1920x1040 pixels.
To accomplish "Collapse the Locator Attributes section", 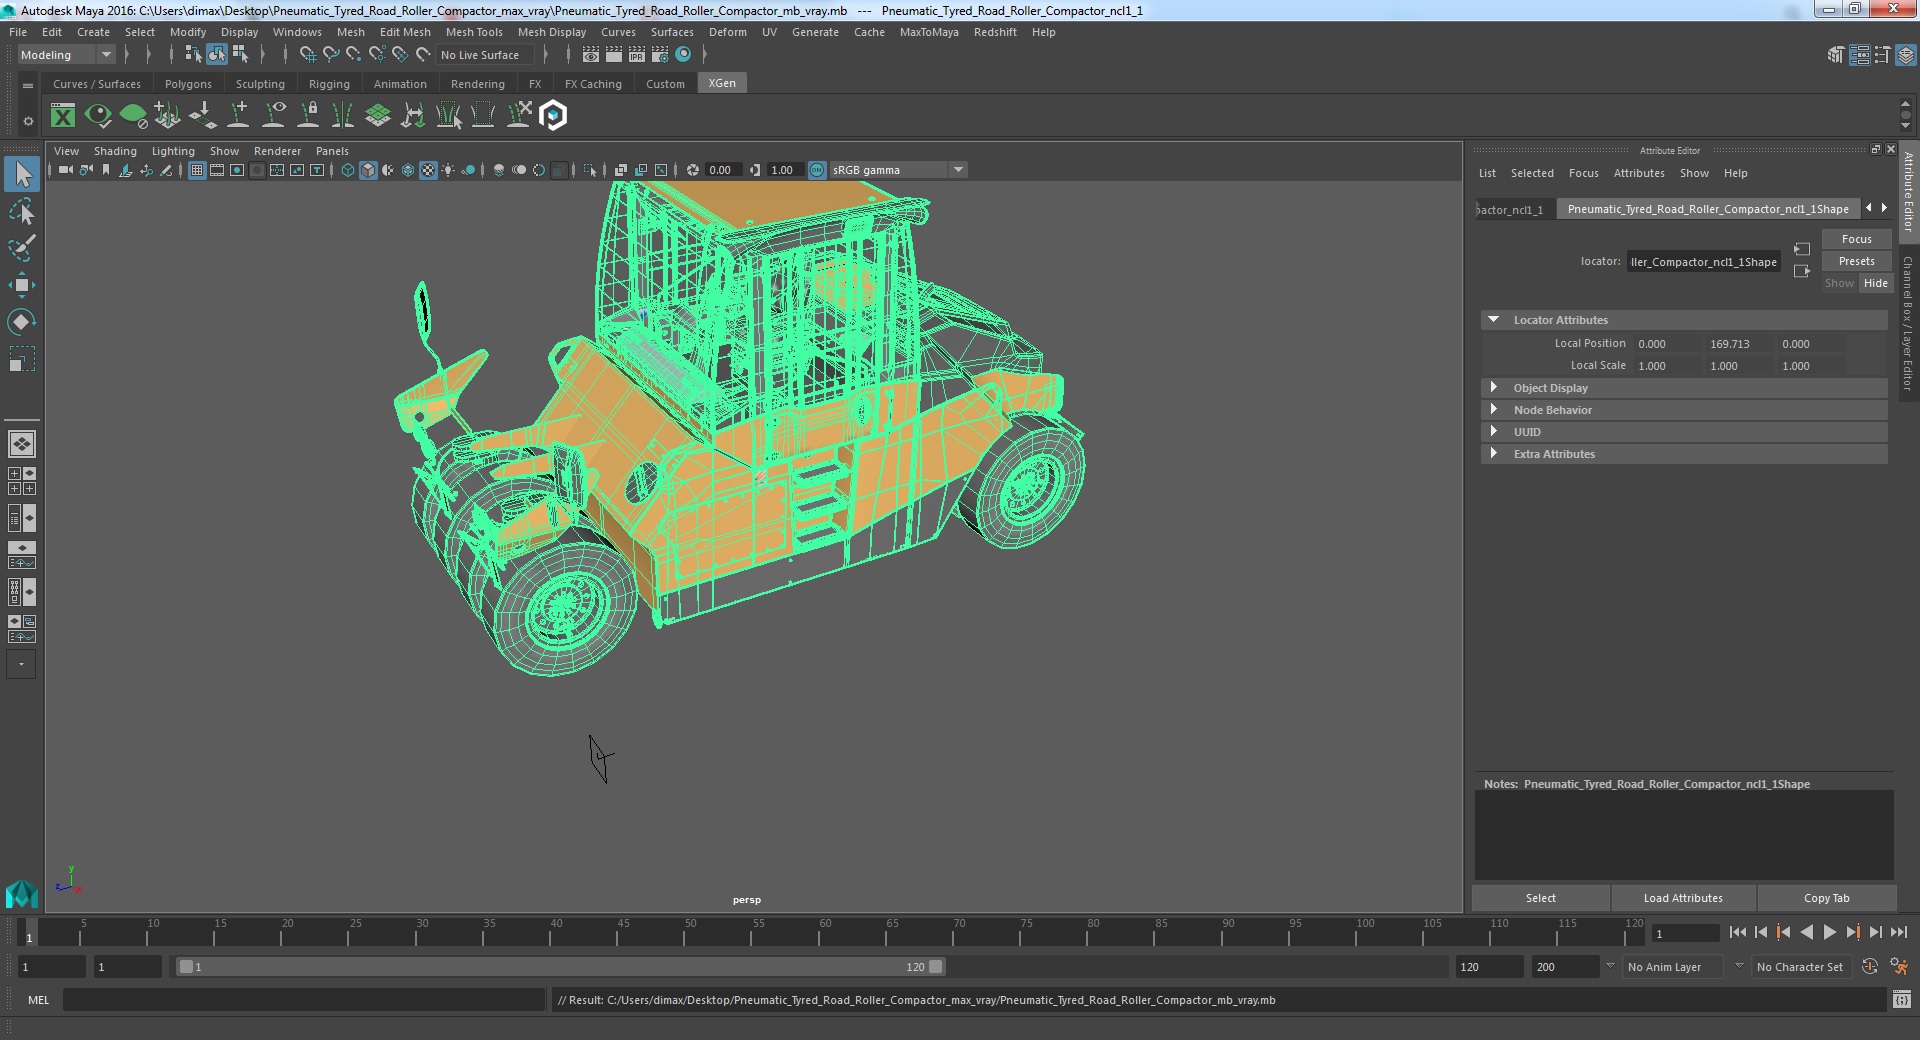I will coord(1493,320).
